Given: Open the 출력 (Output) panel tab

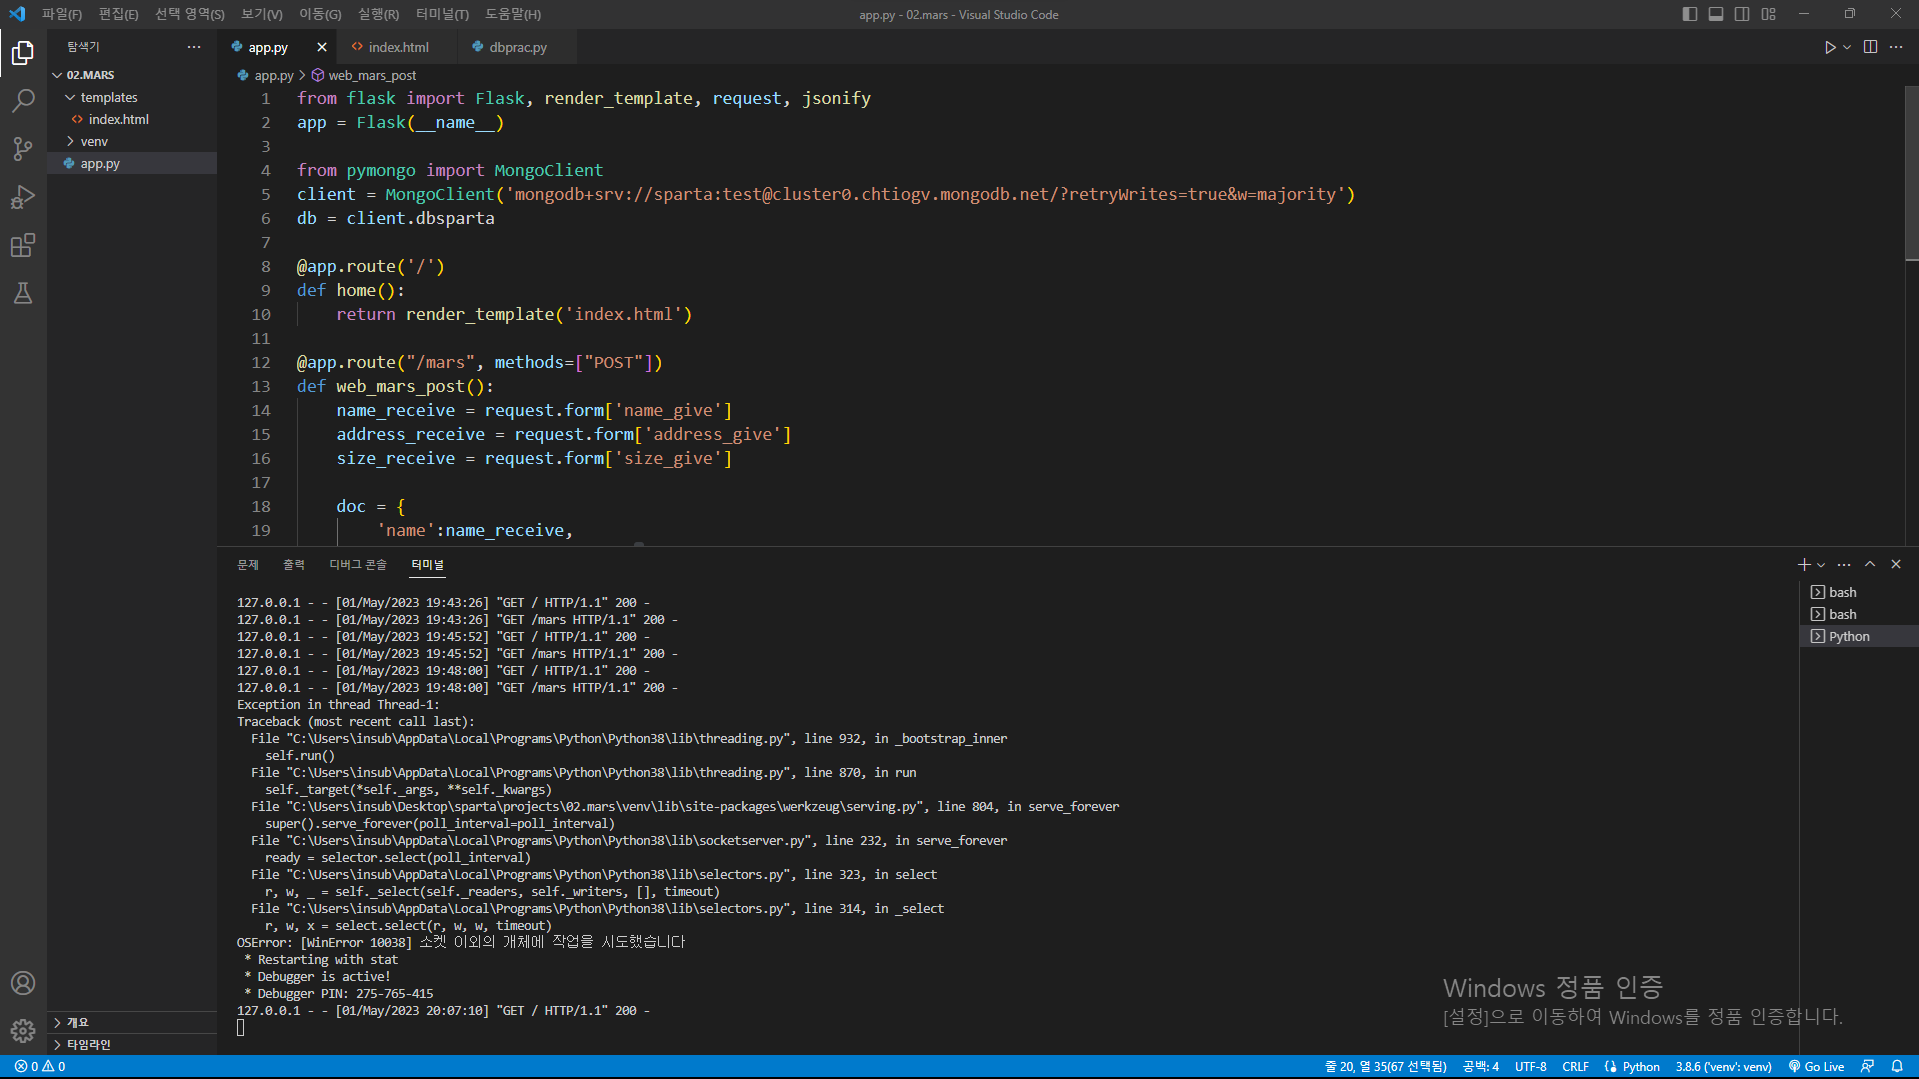Looking at the screenshot, I should [x=294, y=565].
